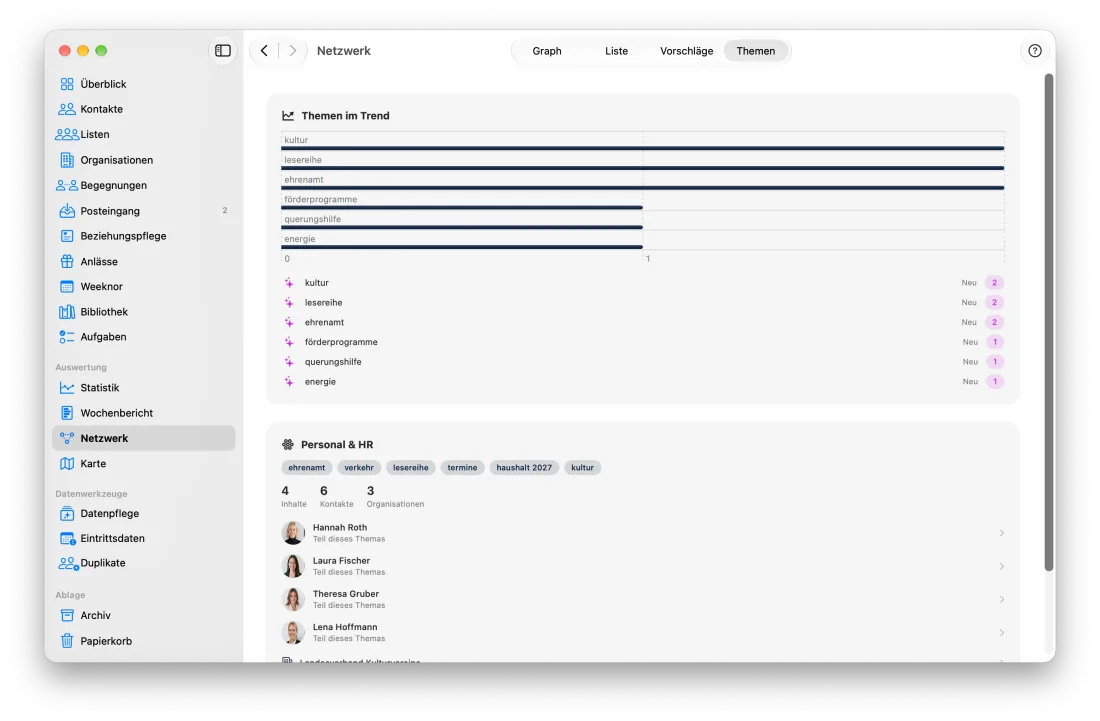This screenshot has width=1100, height=721.
Task: Click the 4 Inhalte count
Action: point(294,497)
